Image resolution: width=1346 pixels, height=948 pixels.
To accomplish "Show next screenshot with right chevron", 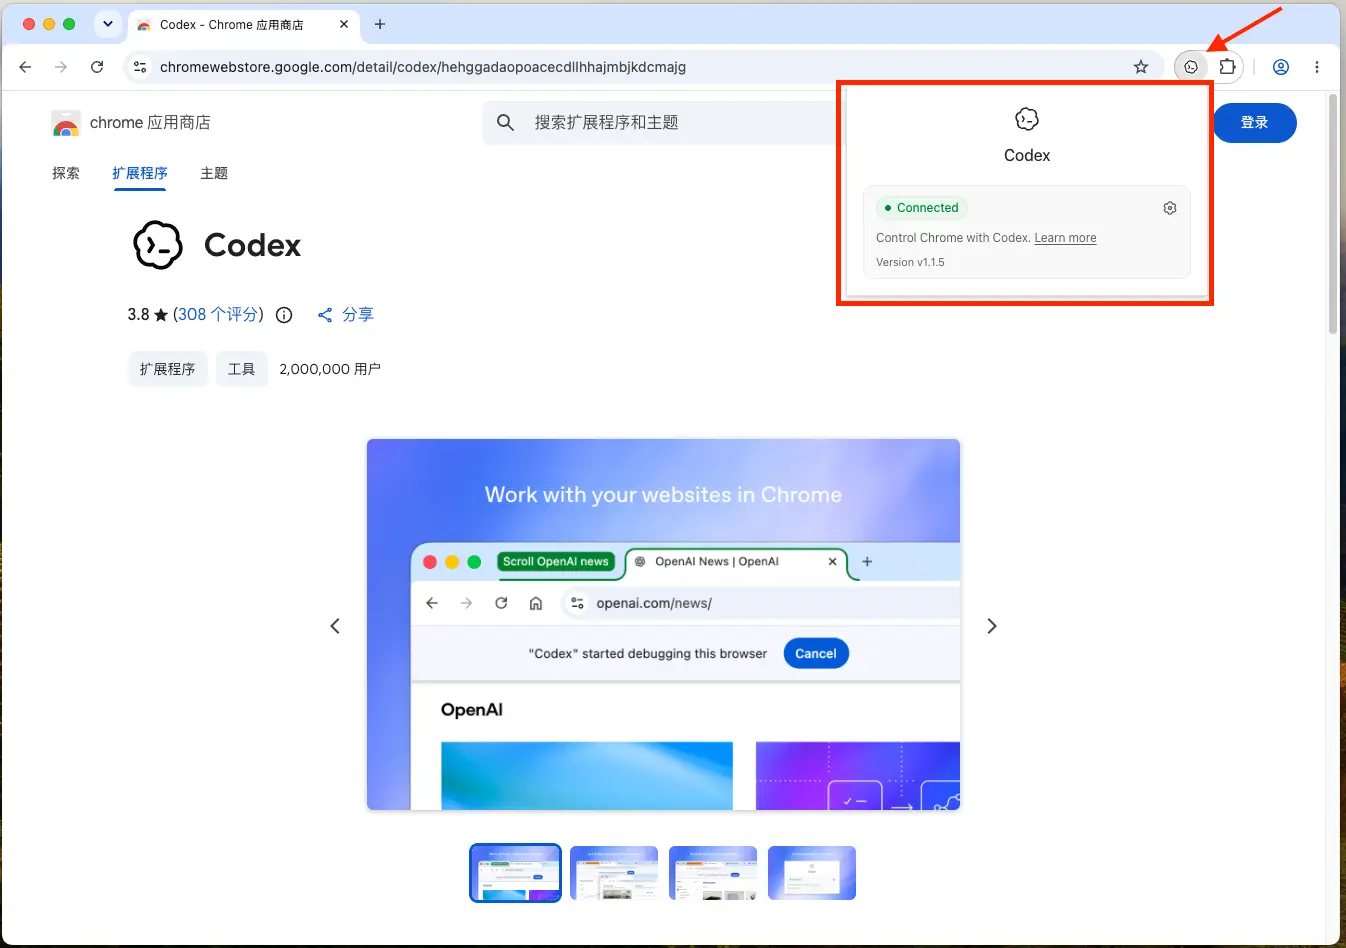I will [x=992, y=626].
